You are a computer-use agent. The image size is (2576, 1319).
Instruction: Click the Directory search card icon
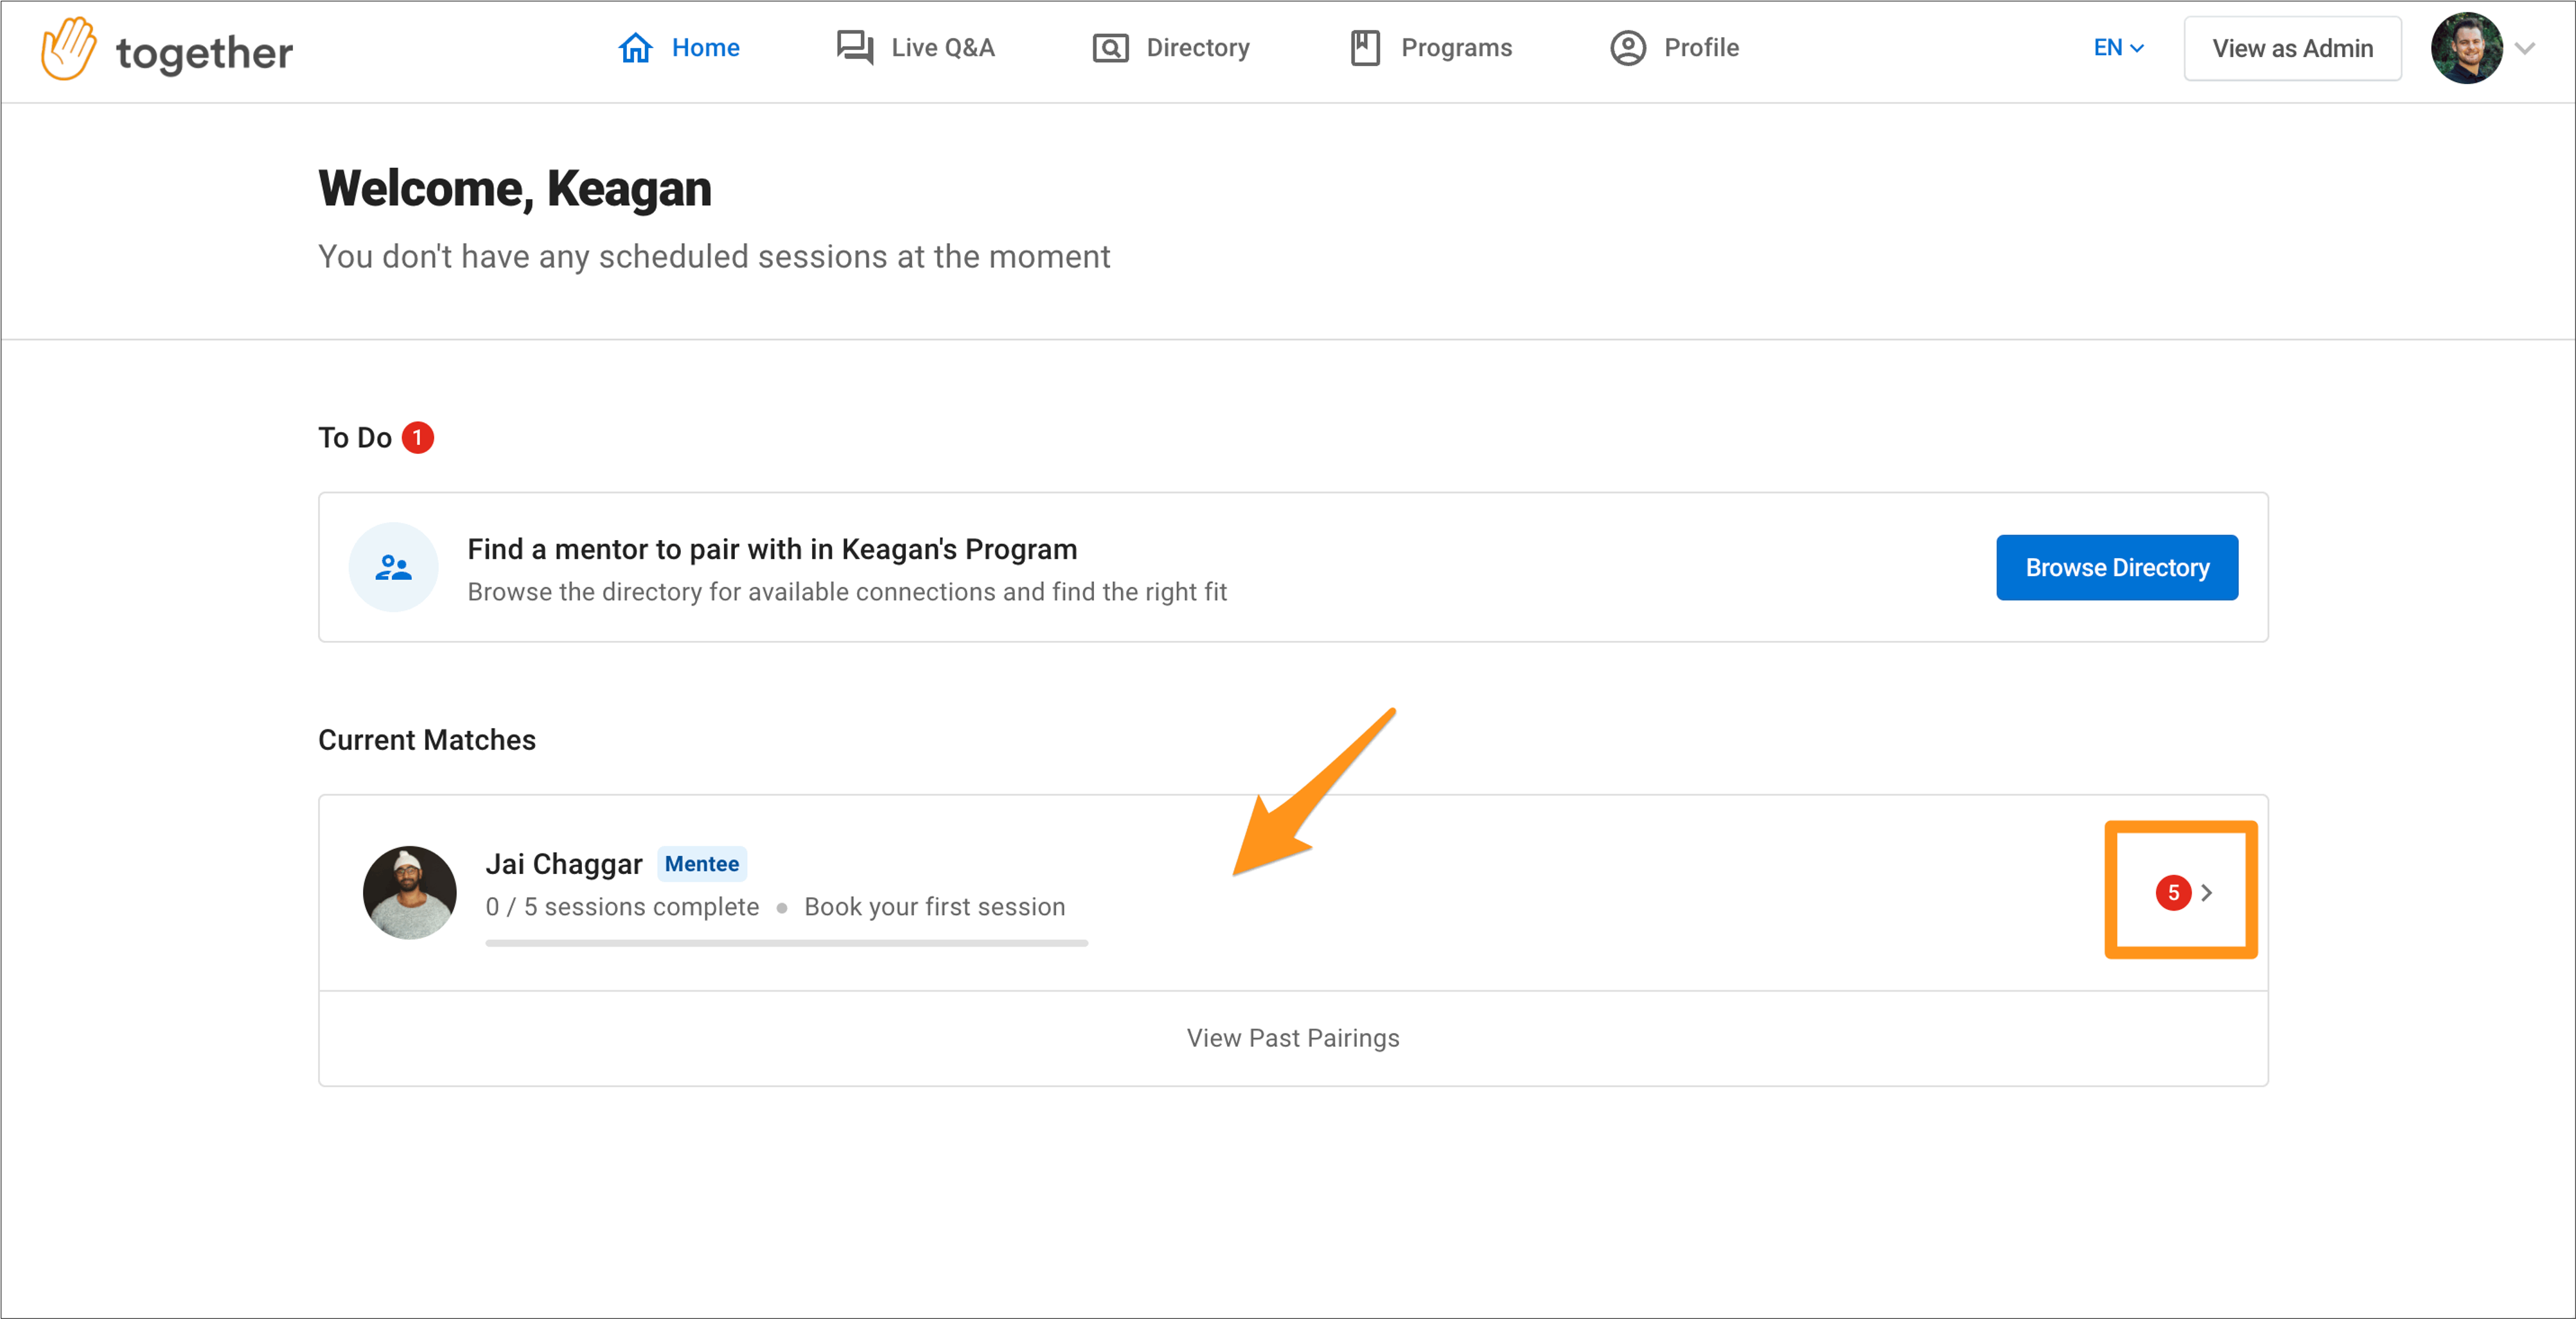pyautogui.click(x=1110, y=48)
